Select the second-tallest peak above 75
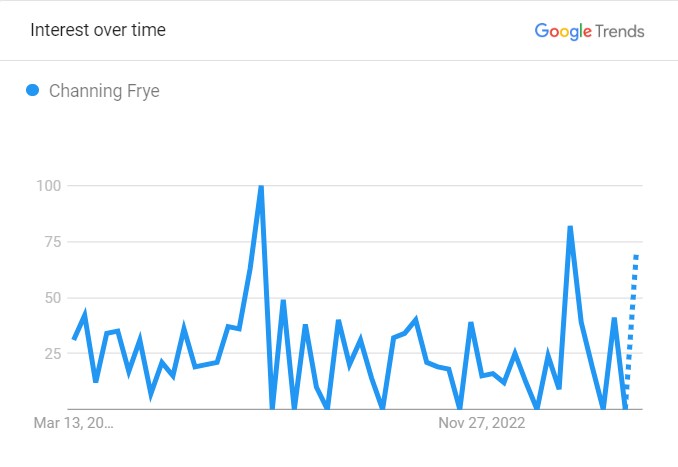The image size is (678, 467). pyautogui.click(x=570, y=227)
